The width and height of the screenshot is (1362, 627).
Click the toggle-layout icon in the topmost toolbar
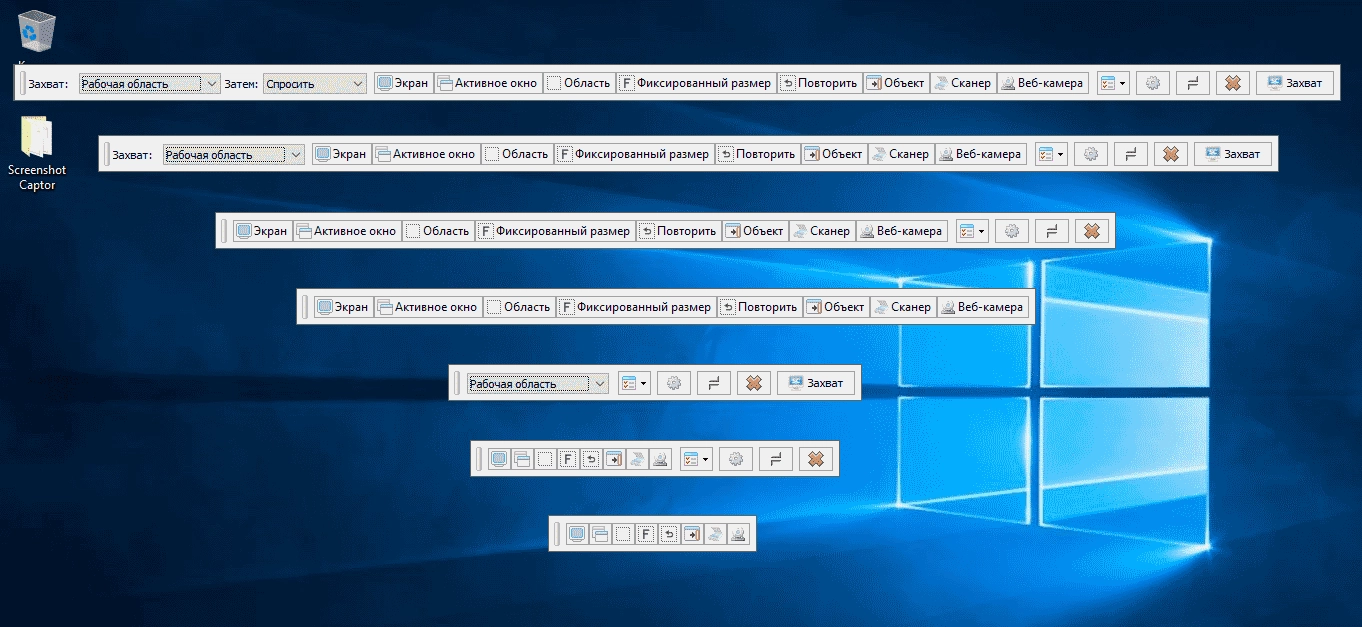[x=1193, y=83]
